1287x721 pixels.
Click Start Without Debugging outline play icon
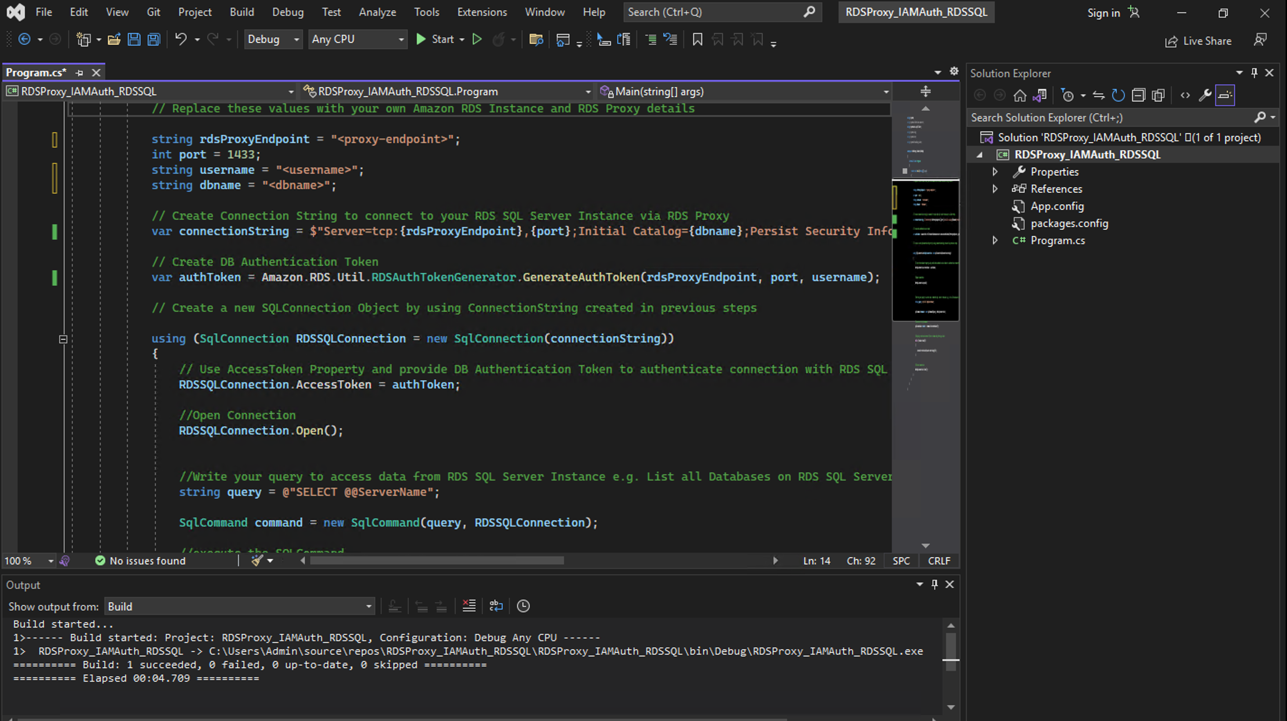click(477, 40)
